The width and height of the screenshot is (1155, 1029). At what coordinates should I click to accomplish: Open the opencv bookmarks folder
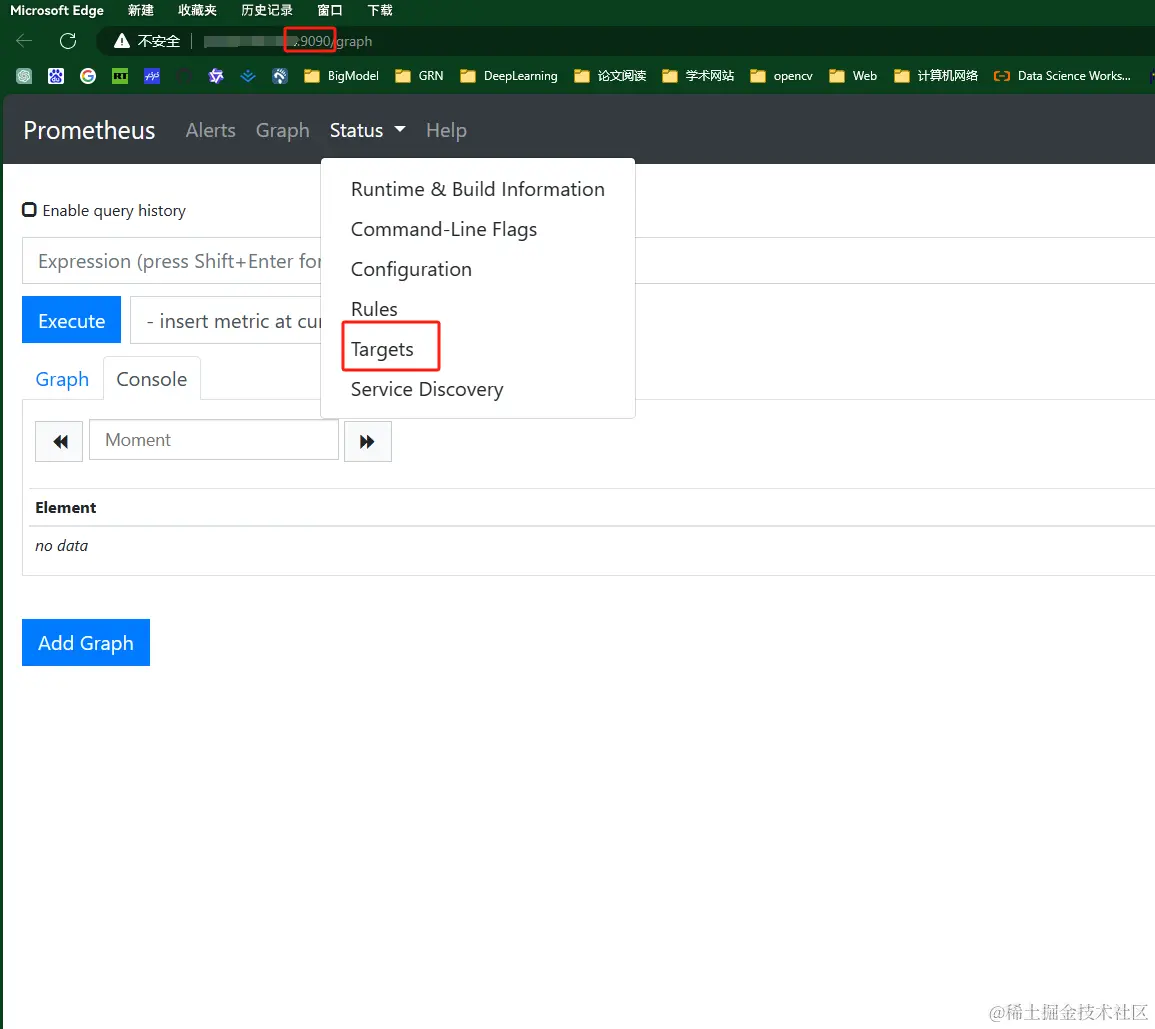(x=781, y=76)
